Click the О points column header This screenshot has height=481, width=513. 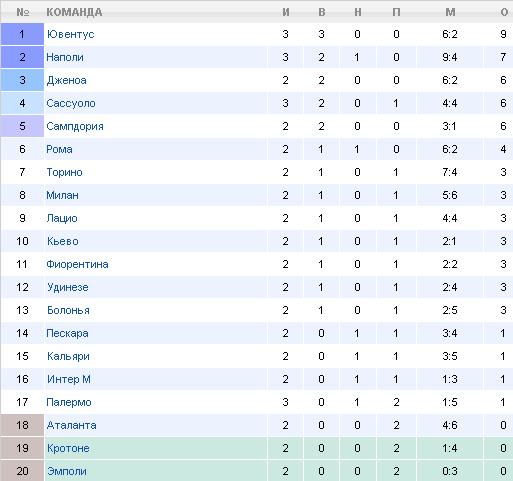[x=504, y=12]
